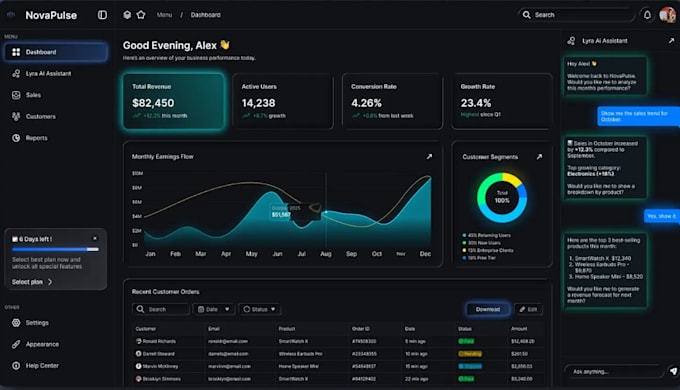This screenshot has width=680, height=390.
Task: Click the Edit button with pencil
Action: click(x=528, y=309)
